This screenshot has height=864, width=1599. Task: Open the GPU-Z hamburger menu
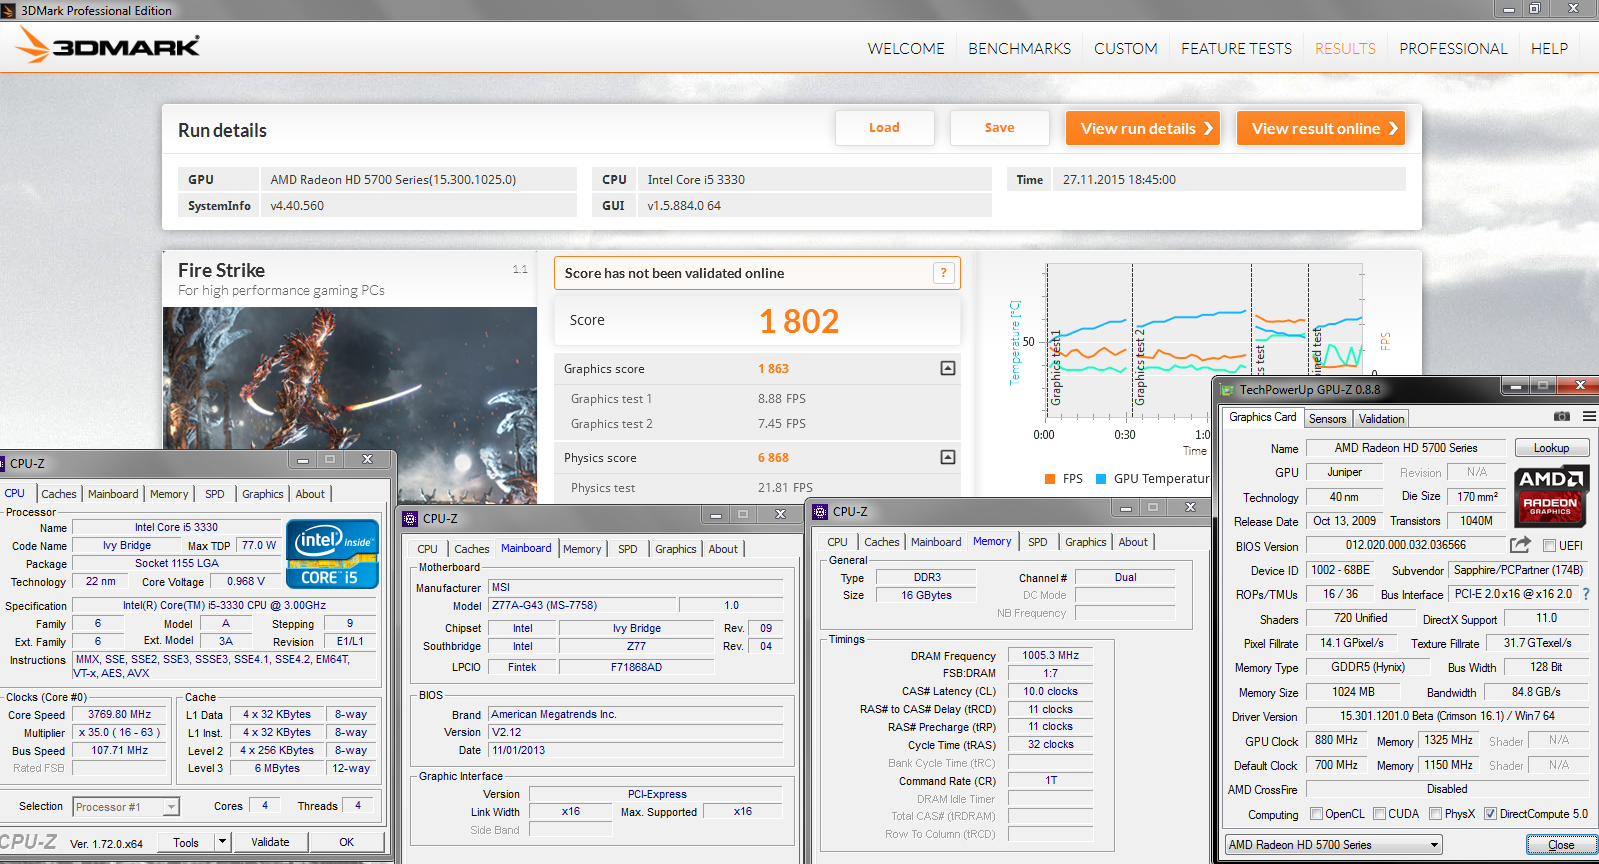click(1589, 416)
